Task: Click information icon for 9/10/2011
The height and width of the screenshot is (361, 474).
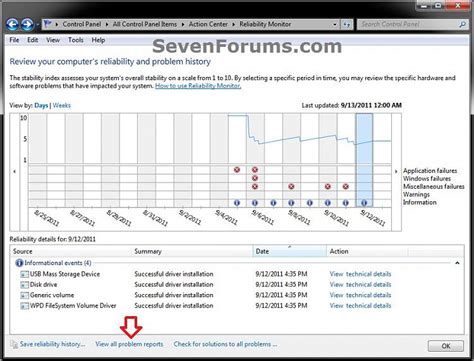Action: click(328, 203)
